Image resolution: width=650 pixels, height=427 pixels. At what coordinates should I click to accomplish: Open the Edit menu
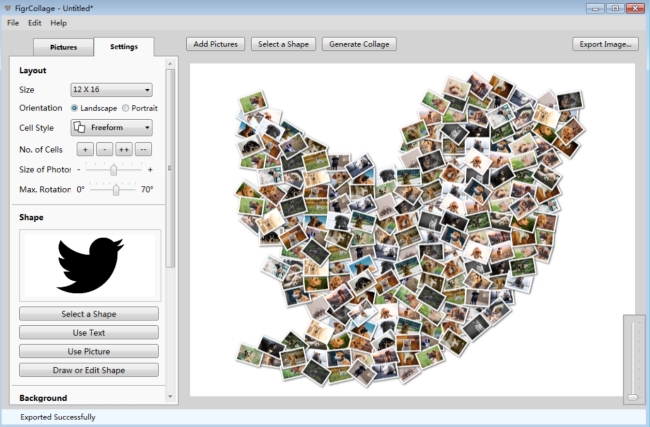[35, 22]
